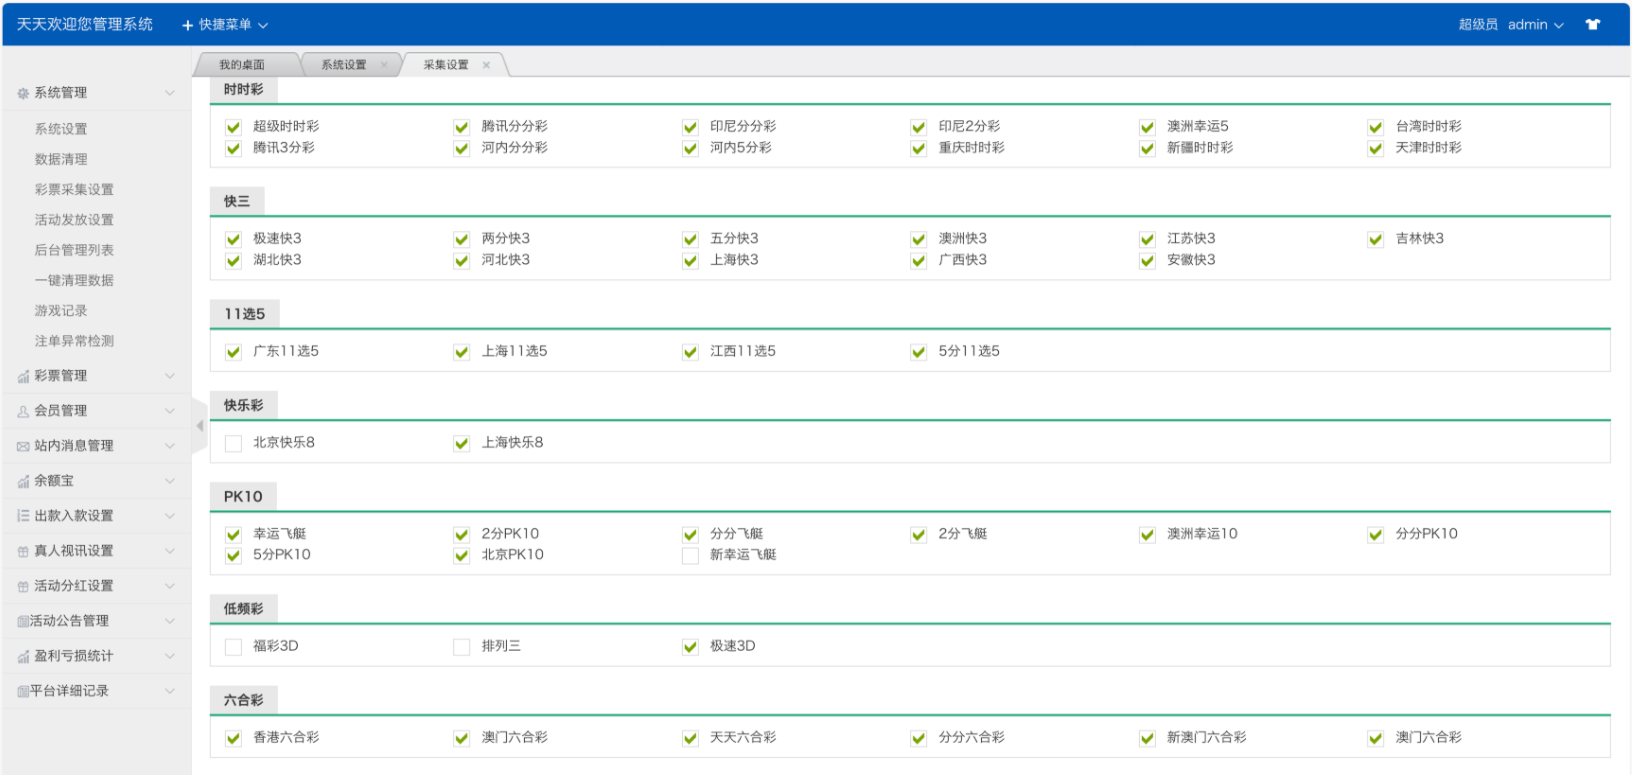Open 一键清理数据 in the sidebar

click(x=74, y=281)
